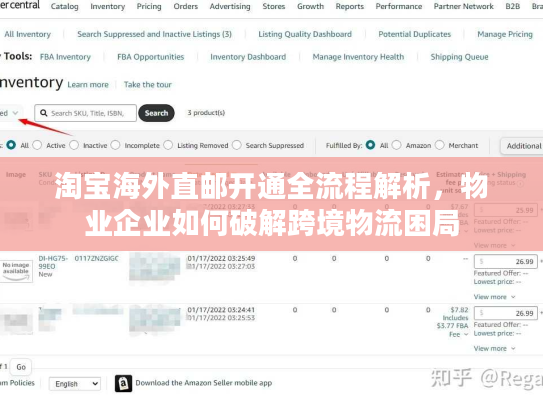Open Search Suppressed and Inactive Listings (3)
This screenshot has width=543, height=408.
pos(154,34)
